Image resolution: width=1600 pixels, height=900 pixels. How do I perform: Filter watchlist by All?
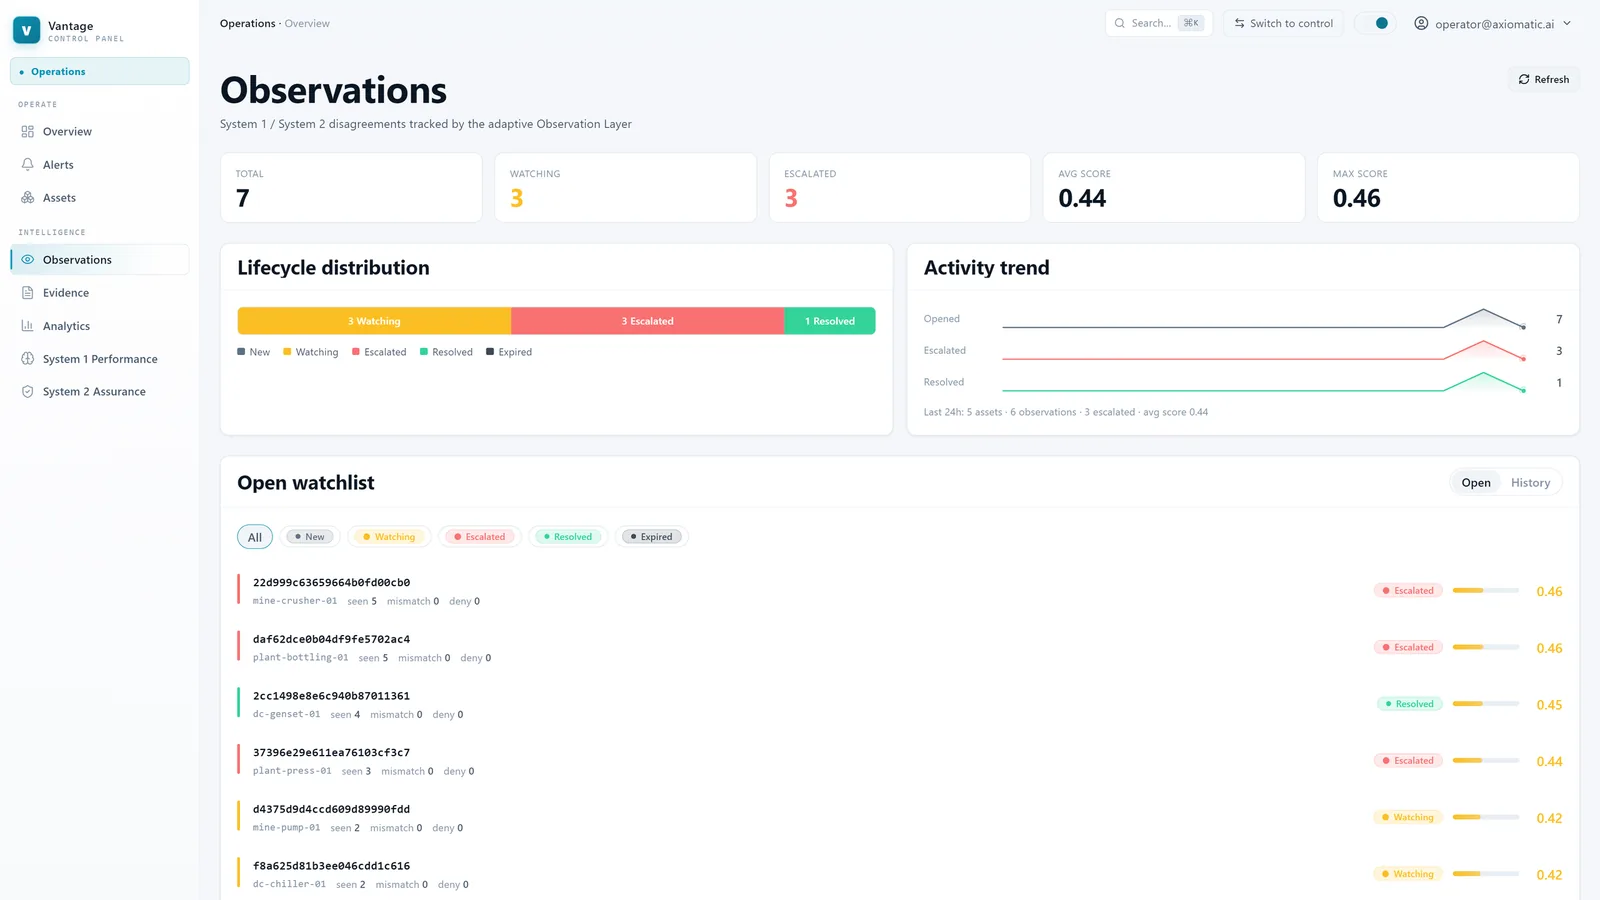(x=255, y=537)
